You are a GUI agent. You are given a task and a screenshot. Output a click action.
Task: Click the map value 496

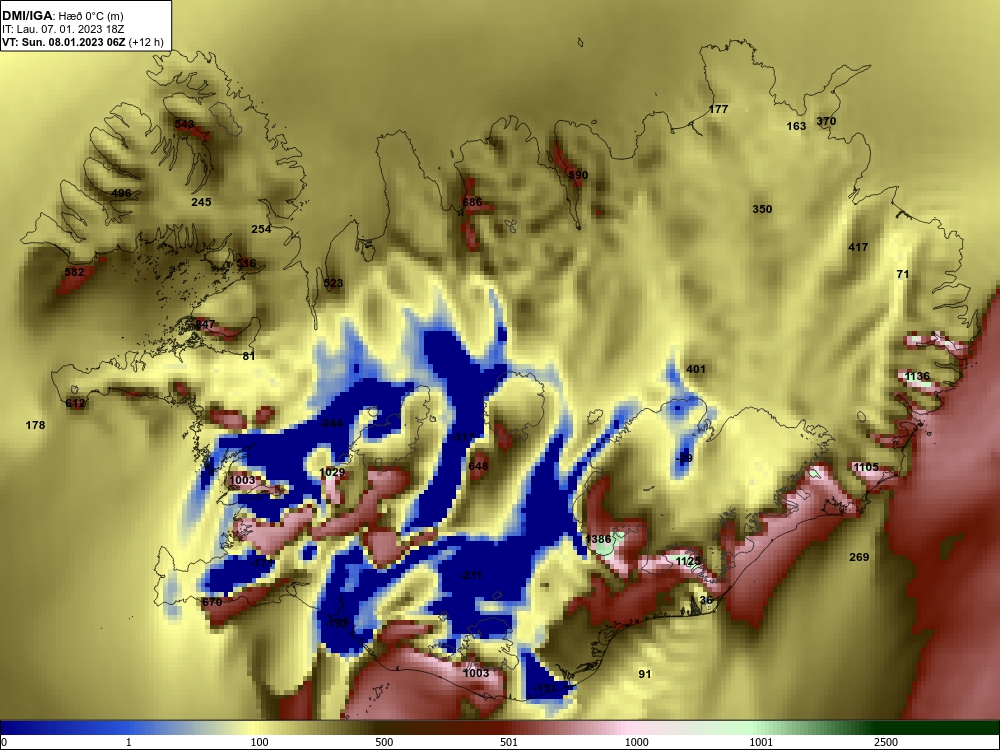tap(121, 193)
